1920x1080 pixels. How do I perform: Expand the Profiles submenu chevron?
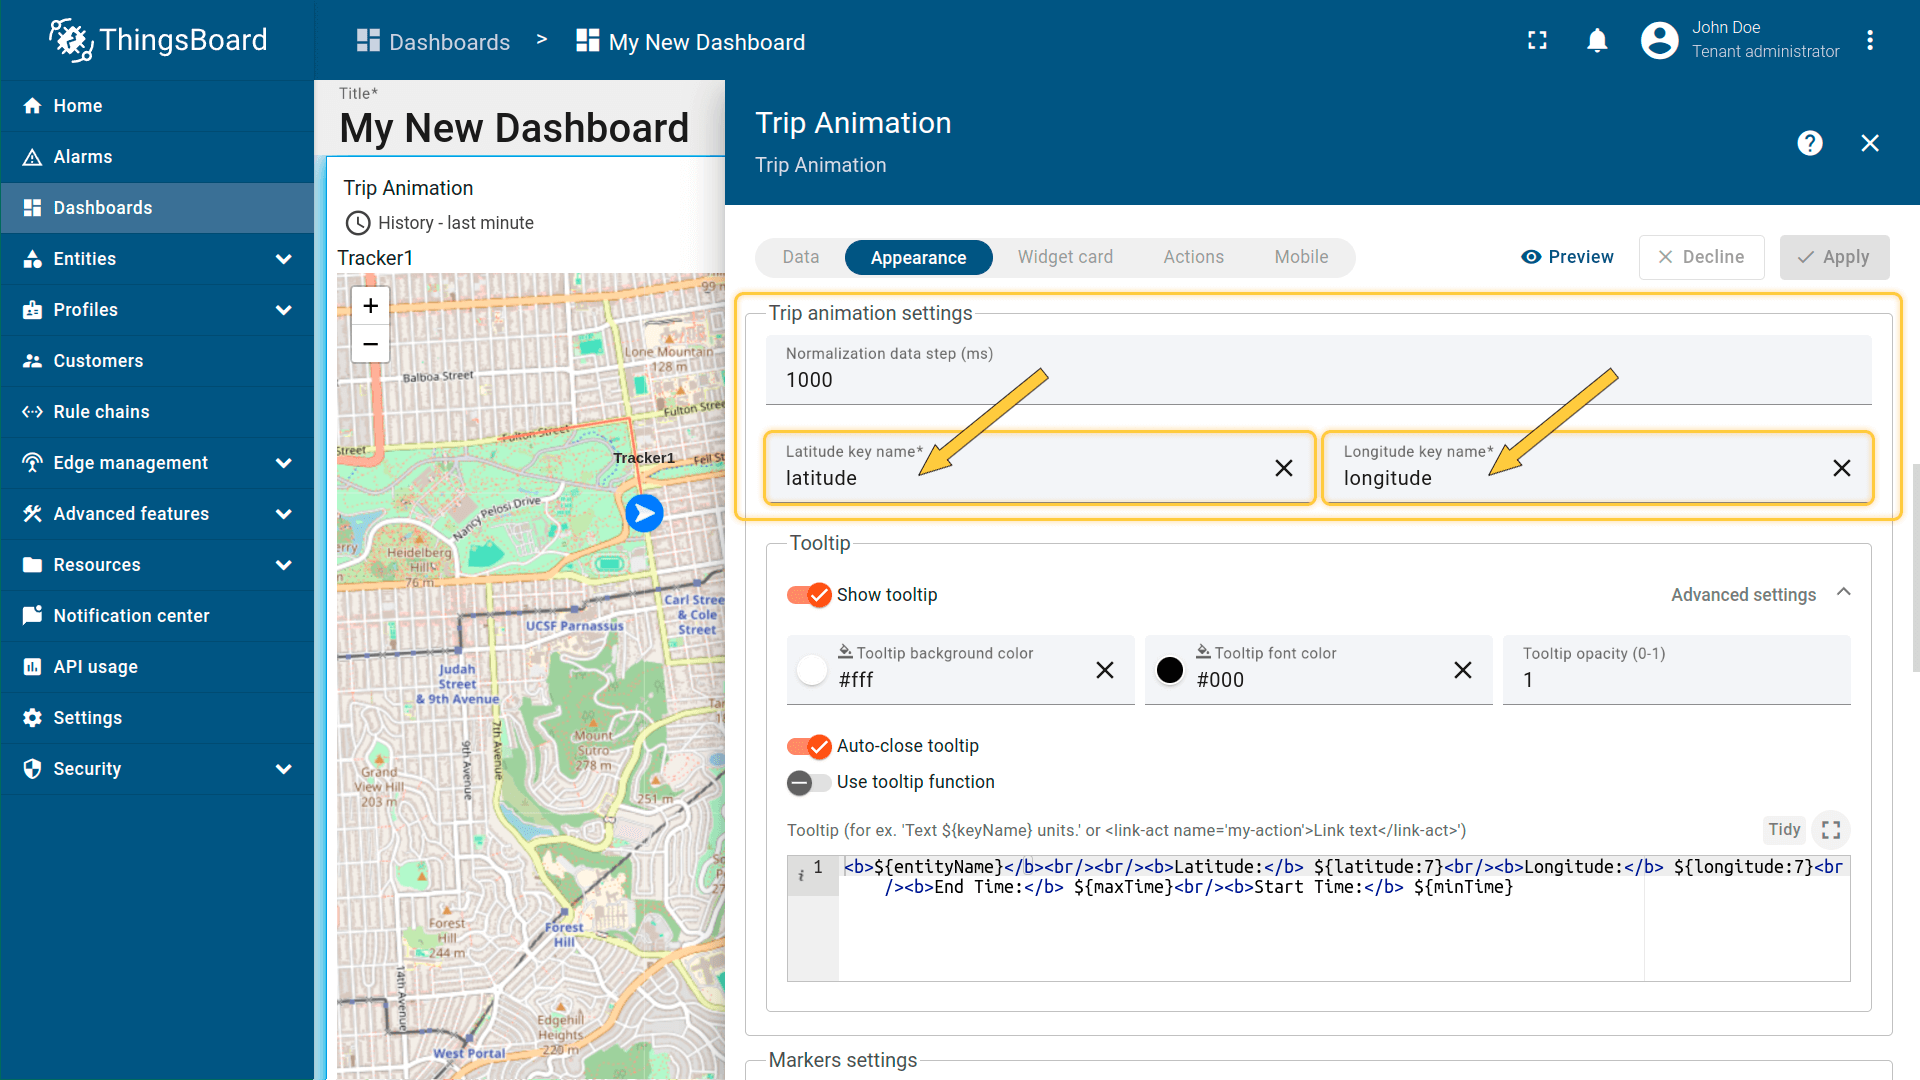point(283,310)
